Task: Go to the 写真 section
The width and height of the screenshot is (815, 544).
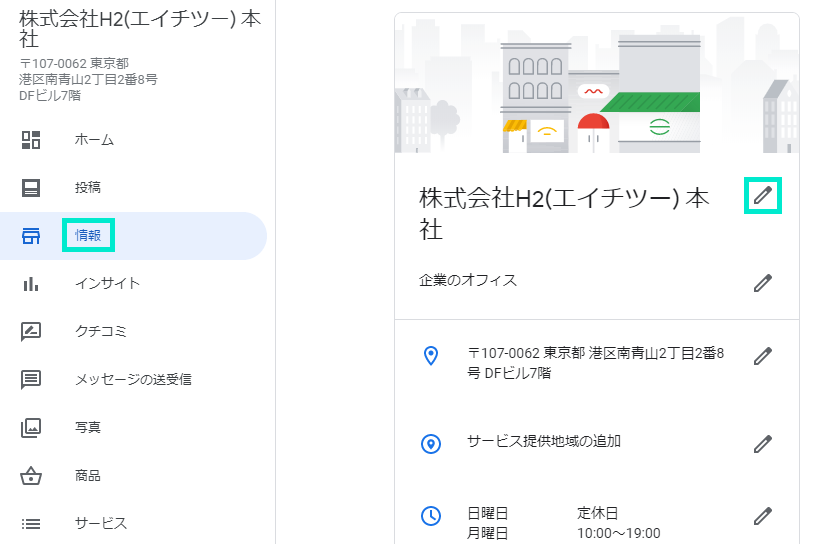Action: click(88, 427)
